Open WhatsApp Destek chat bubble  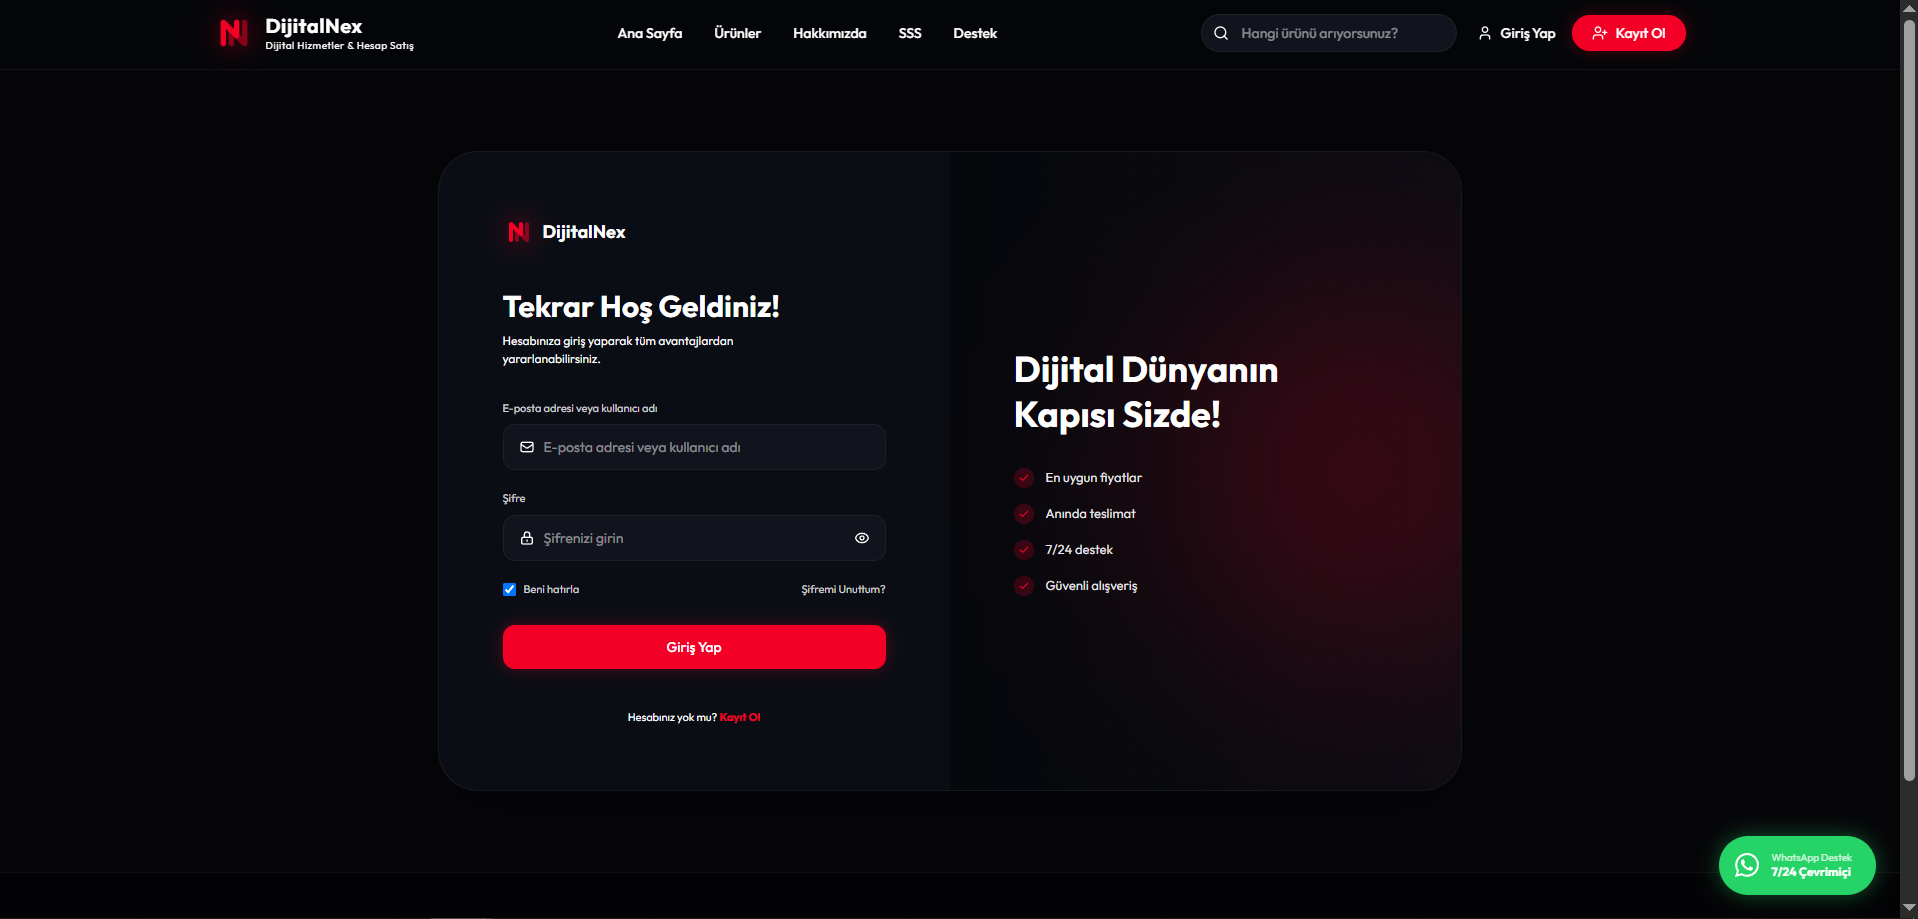pyautogui.click(x=1797, y=865)
